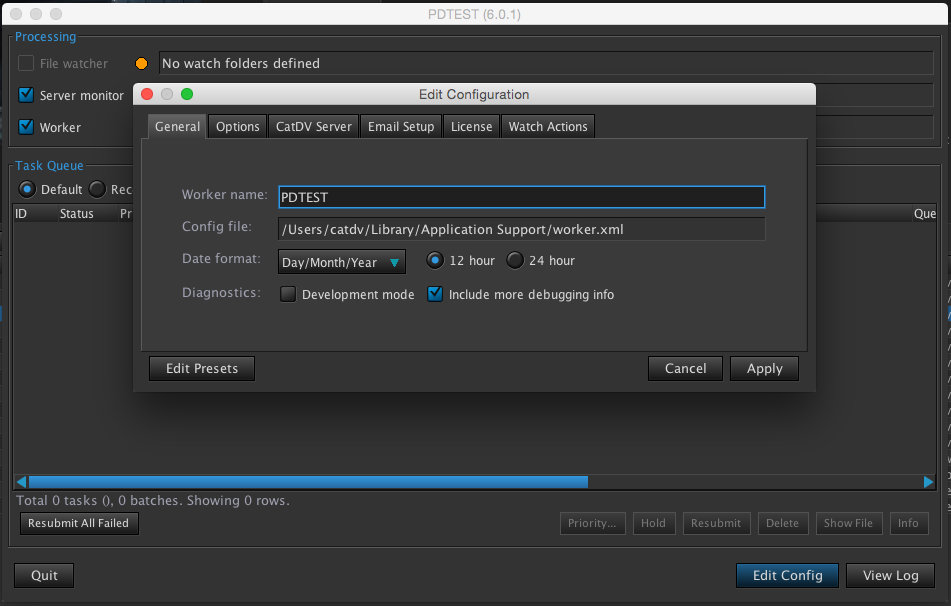Click the right scroll arrow in task queue
The width and height of the screenshot is (951, 606).
point(928,482)
